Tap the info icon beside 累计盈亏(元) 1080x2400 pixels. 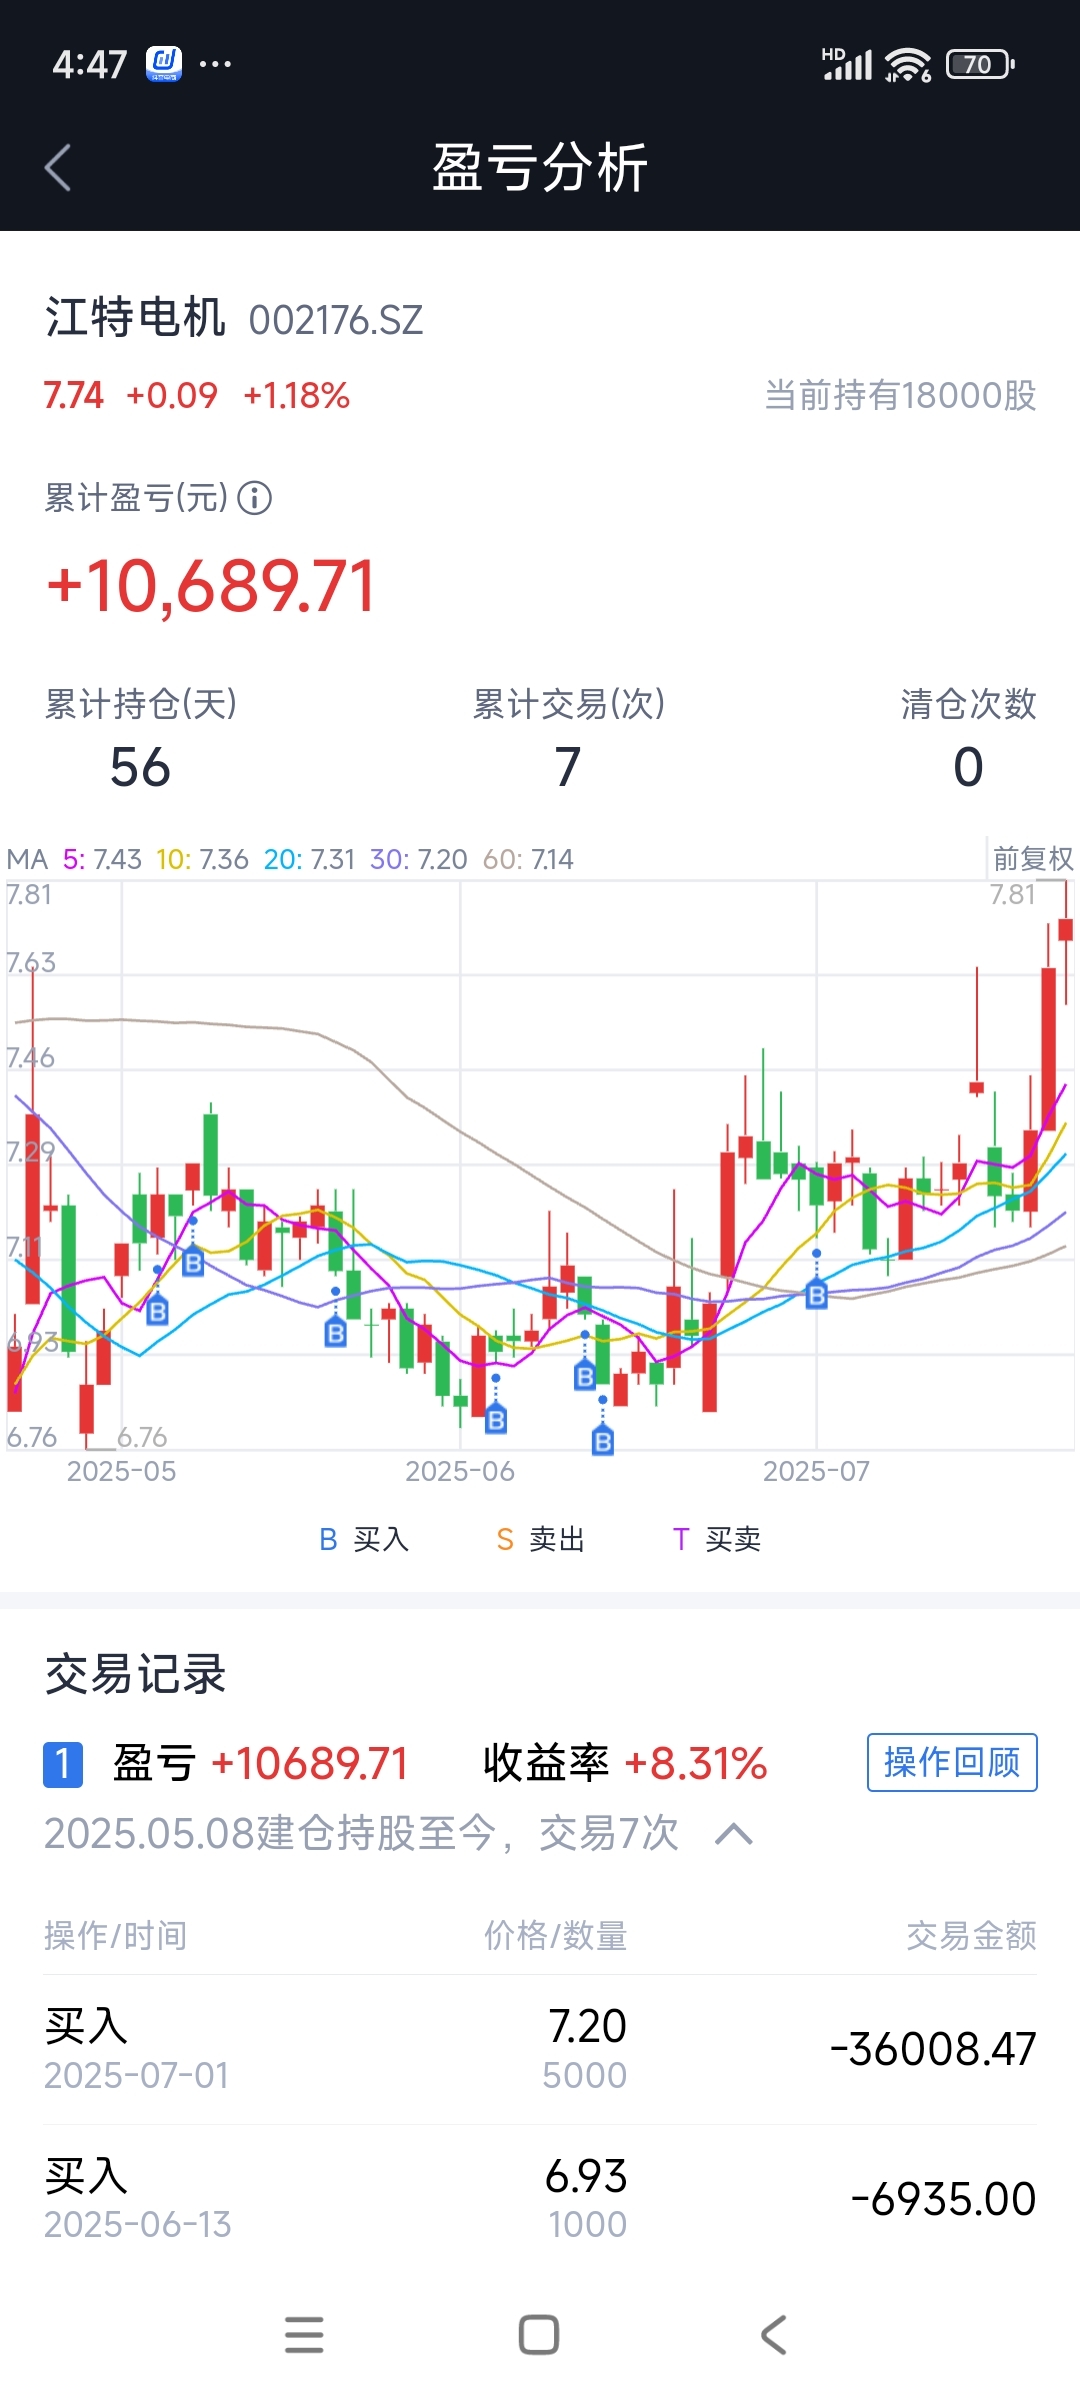(x=255, y=498)
